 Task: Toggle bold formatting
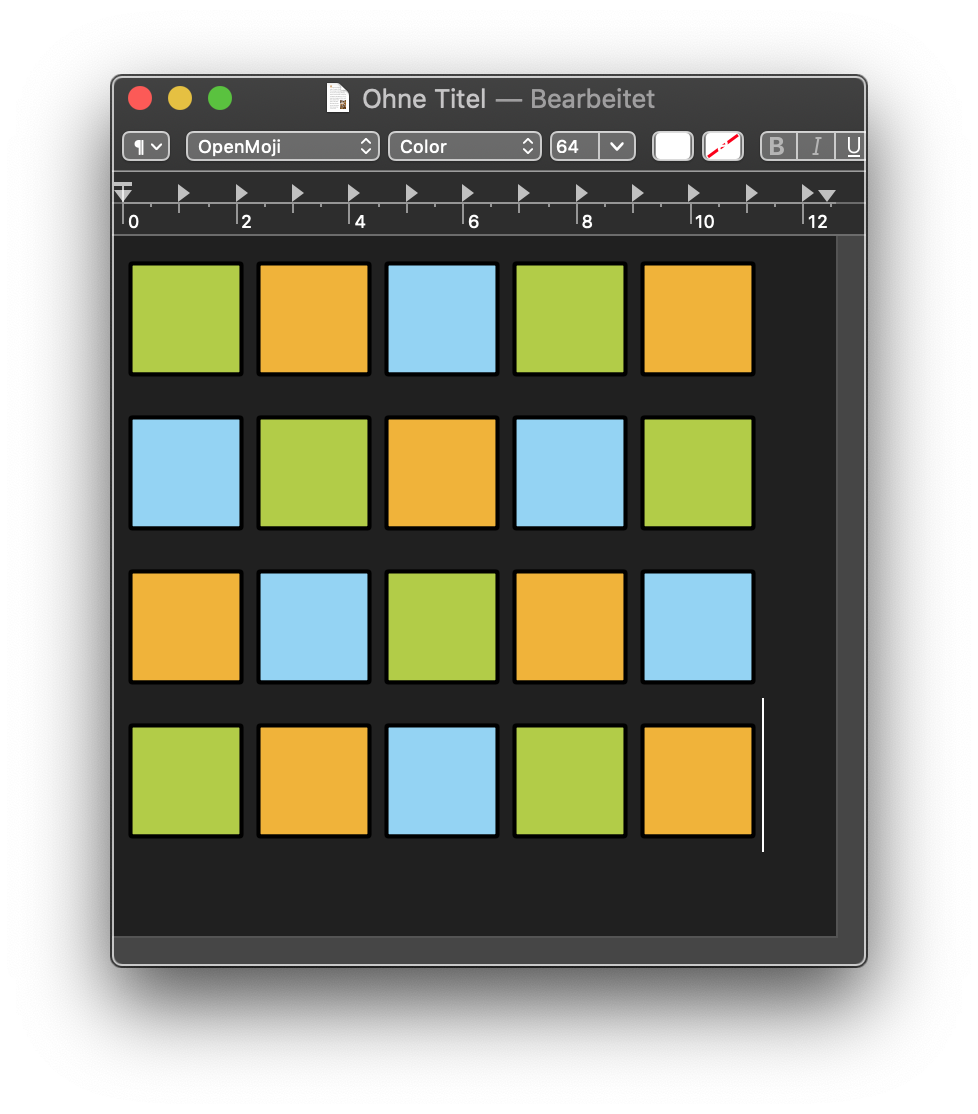click(x=778, y=146)
